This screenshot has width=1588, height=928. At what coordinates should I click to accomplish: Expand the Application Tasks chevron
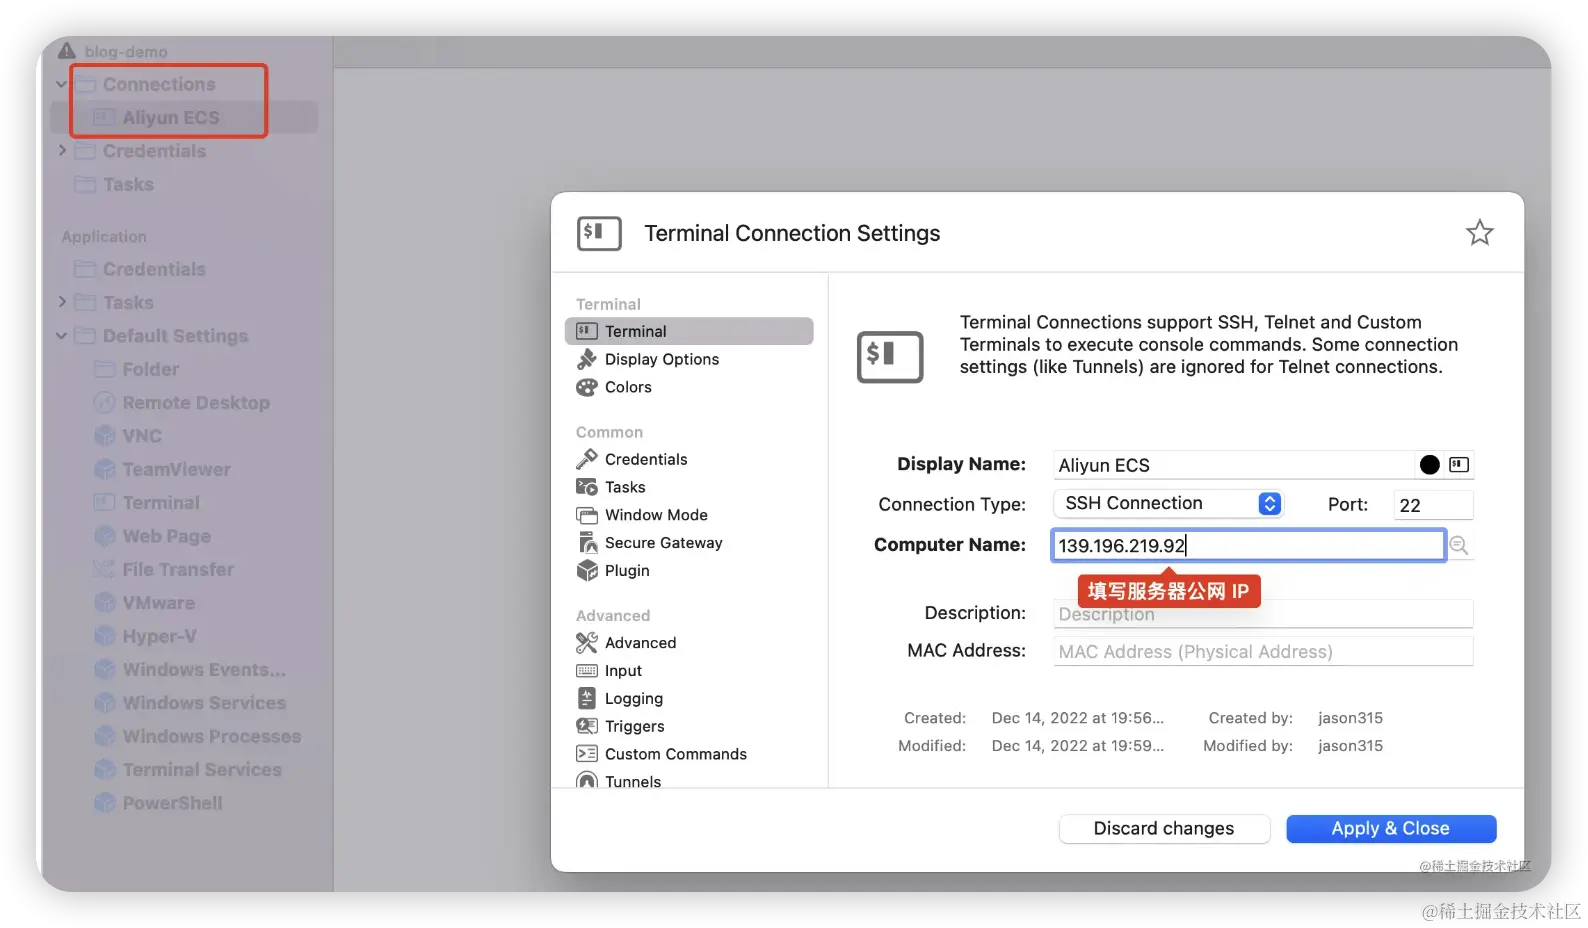62,302
